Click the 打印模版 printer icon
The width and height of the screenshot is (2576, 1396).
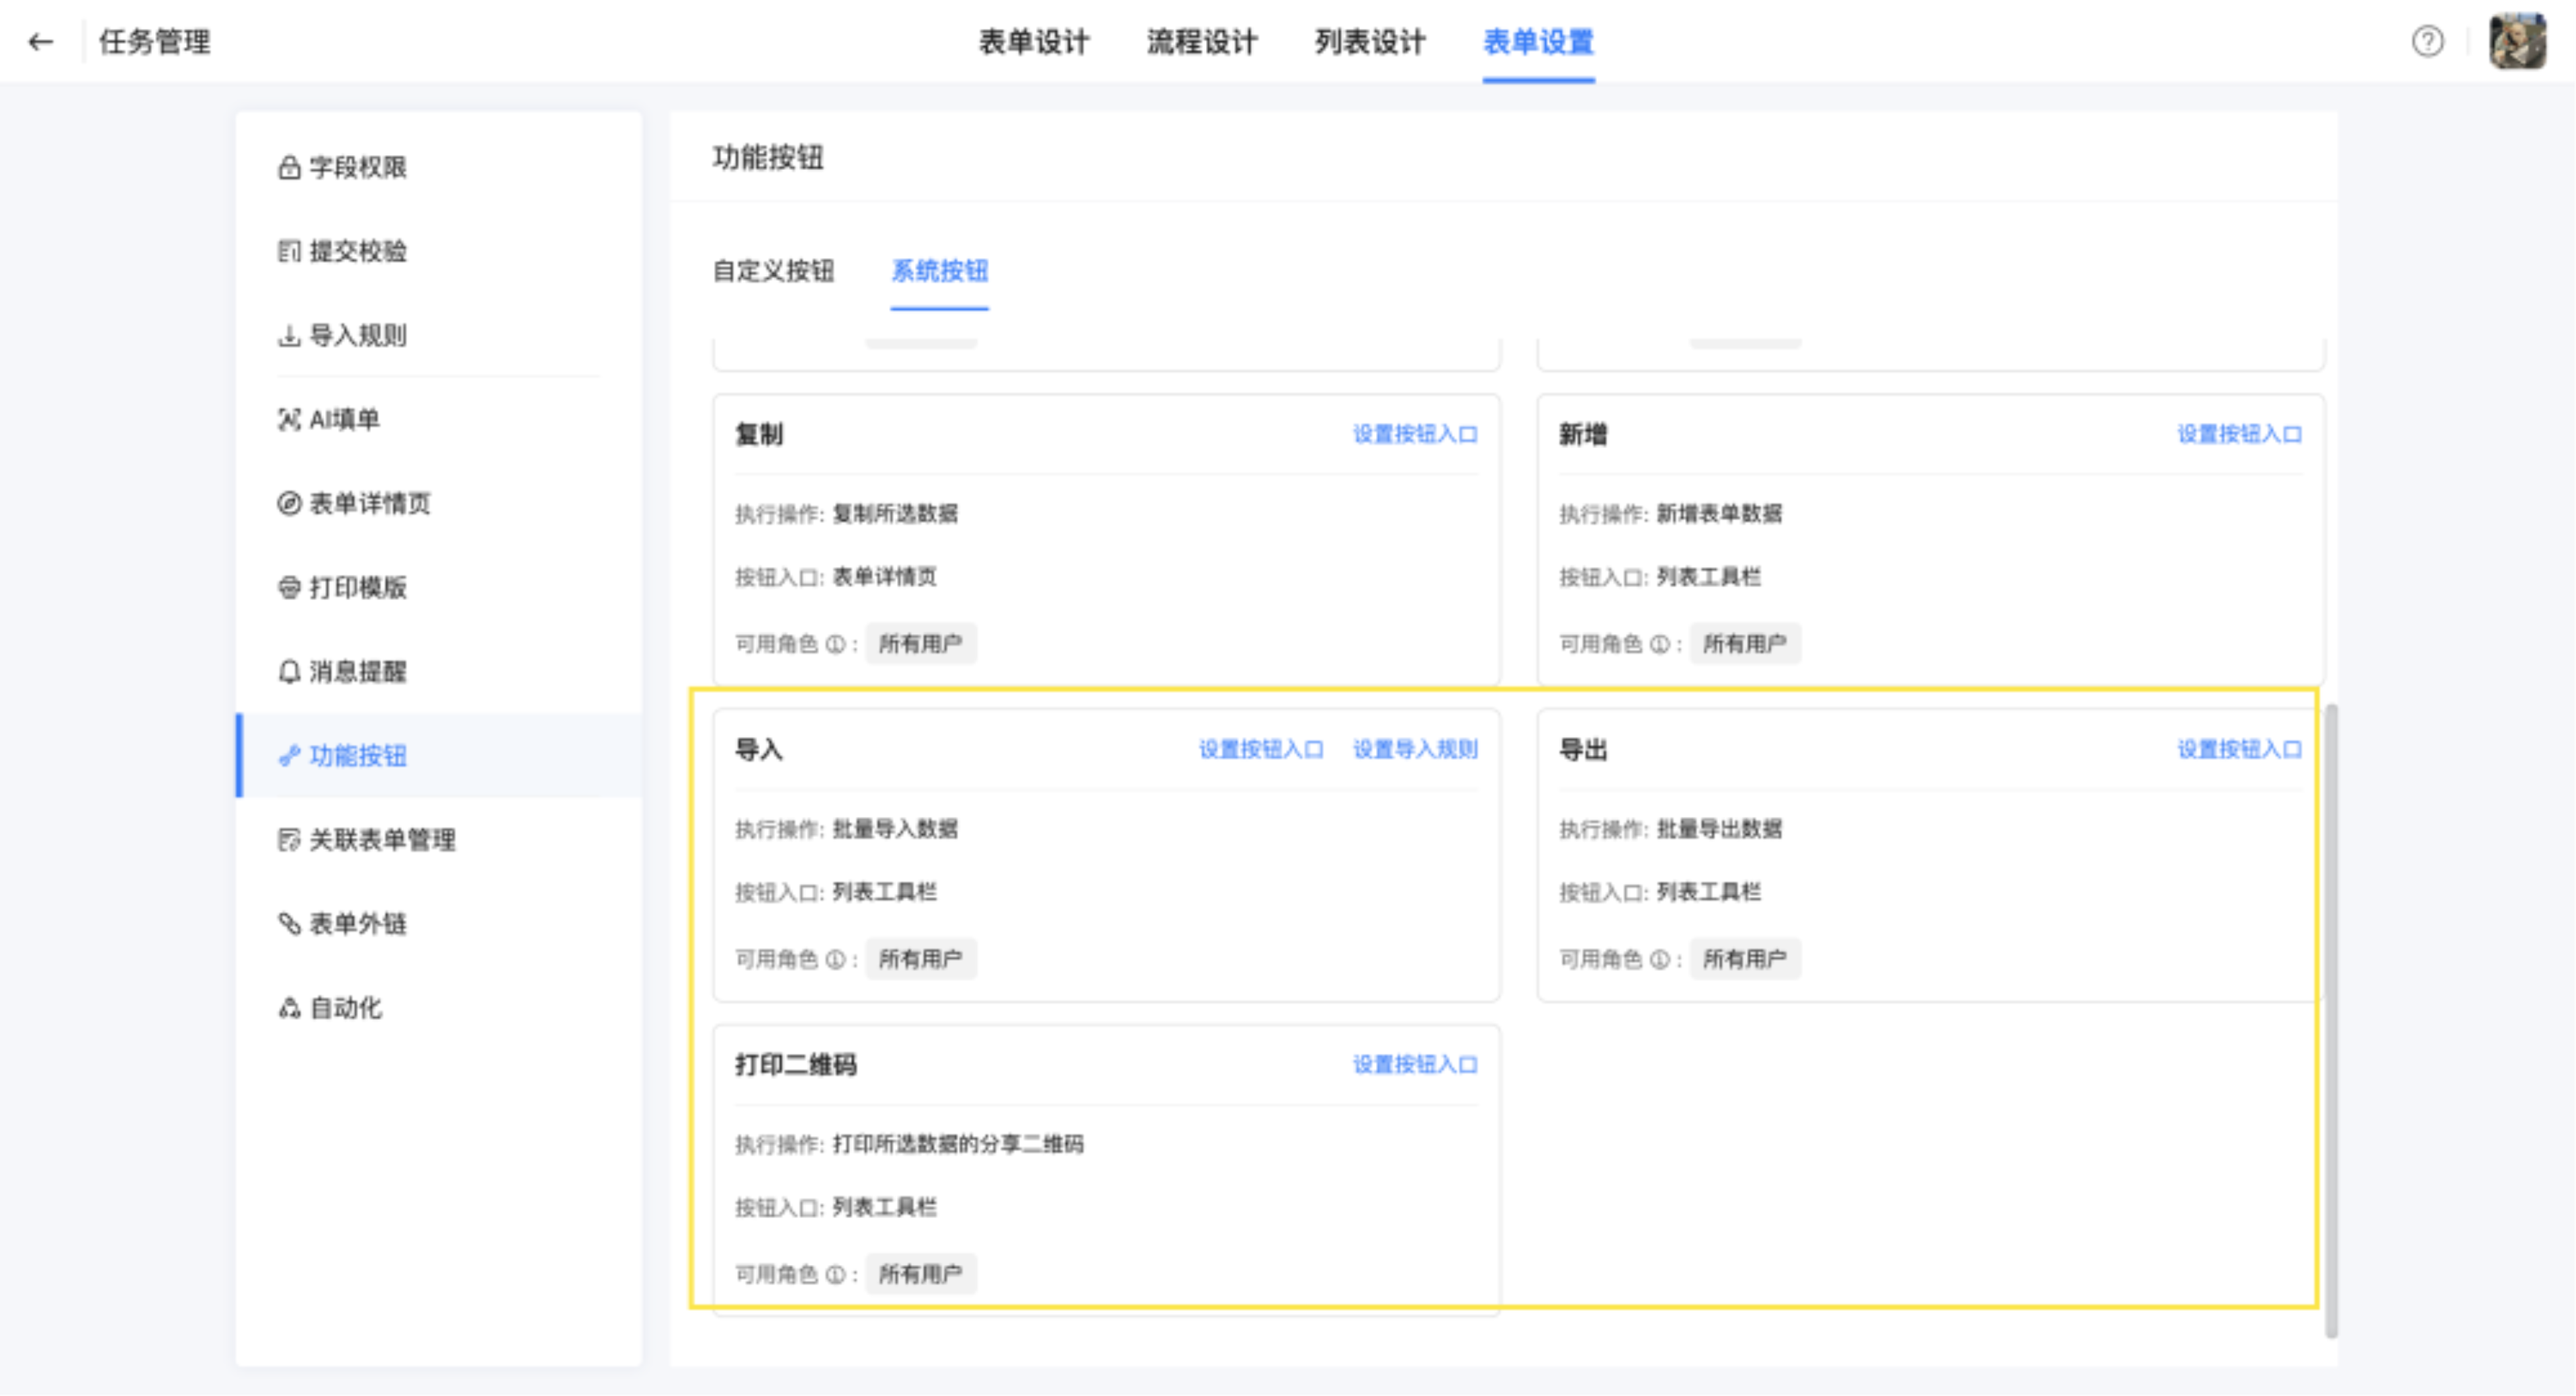click(289, 588)
